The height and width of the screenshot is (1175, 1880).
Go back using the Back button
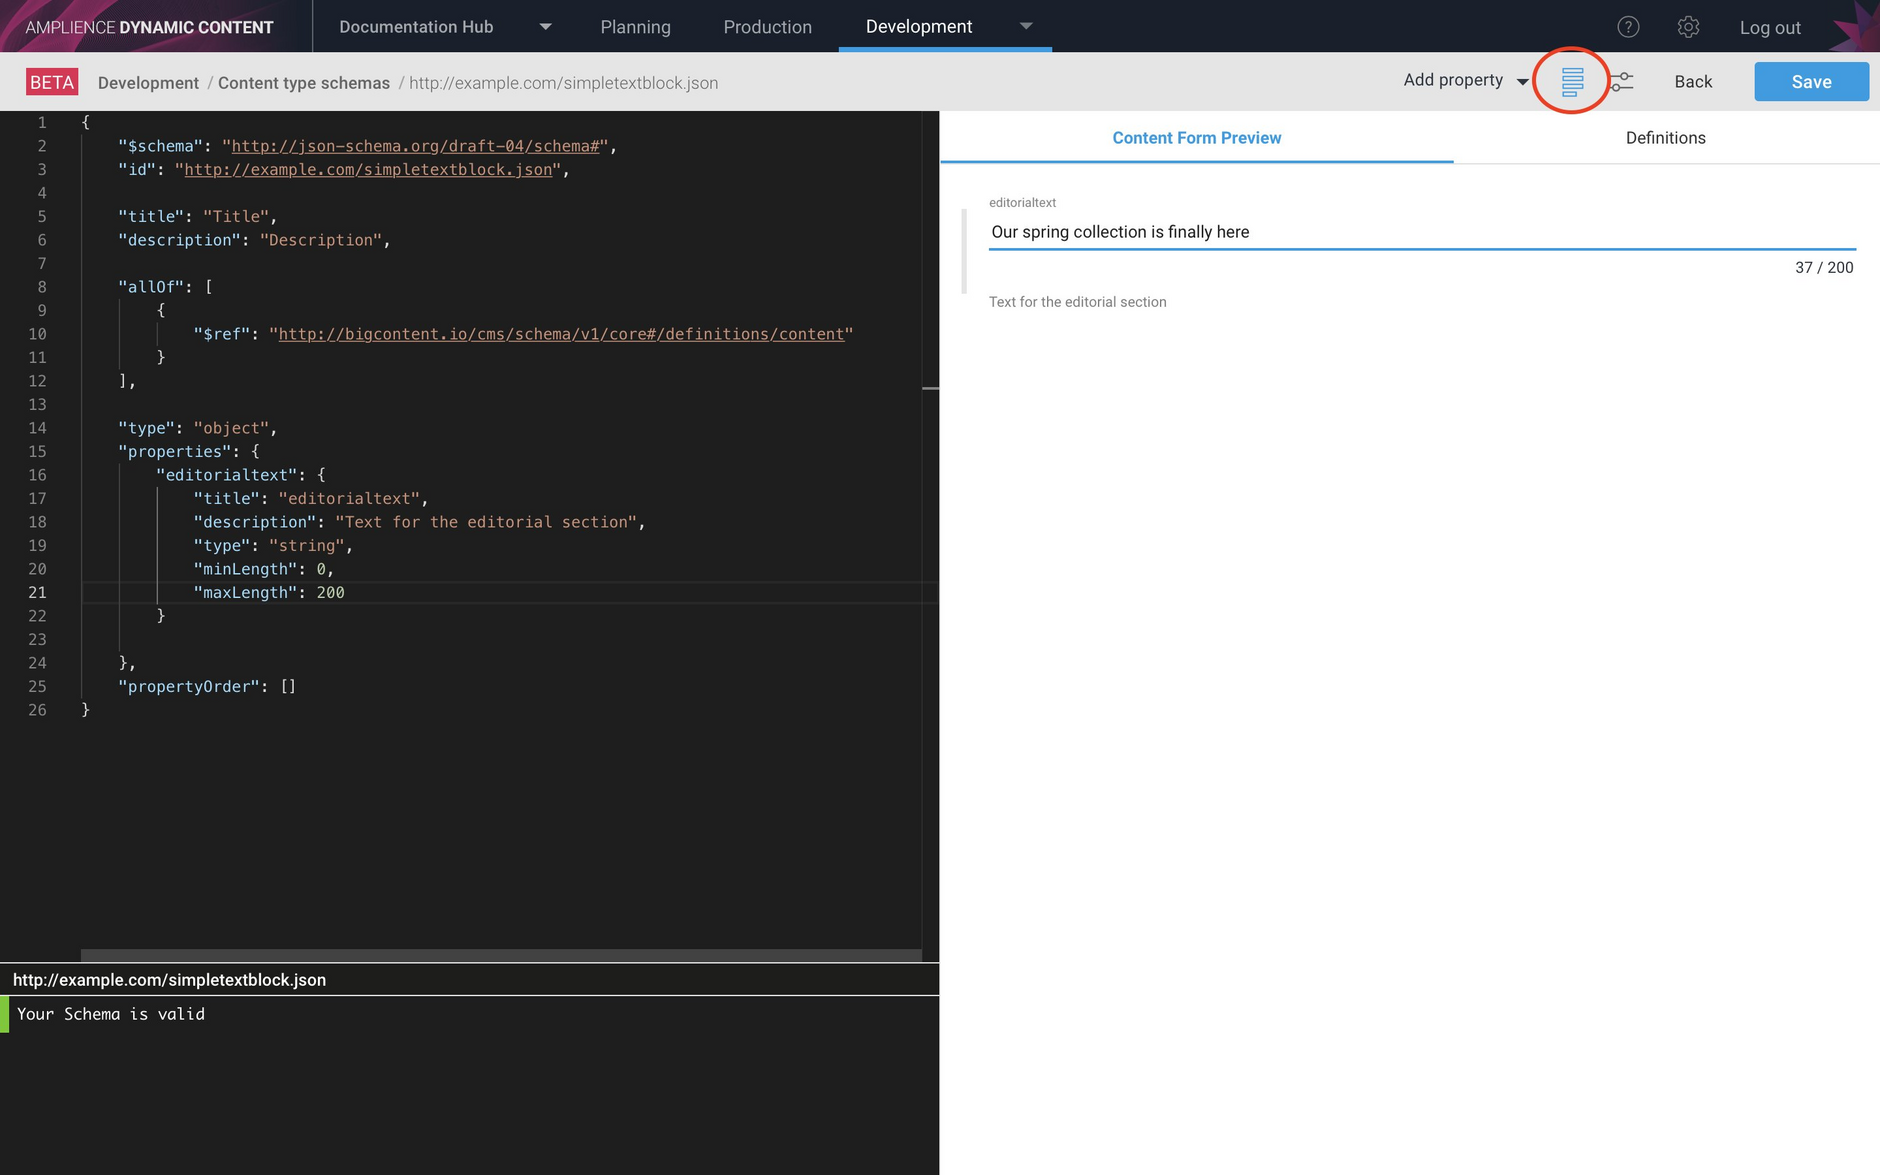pyautogui.click(x=1692, y=81)
